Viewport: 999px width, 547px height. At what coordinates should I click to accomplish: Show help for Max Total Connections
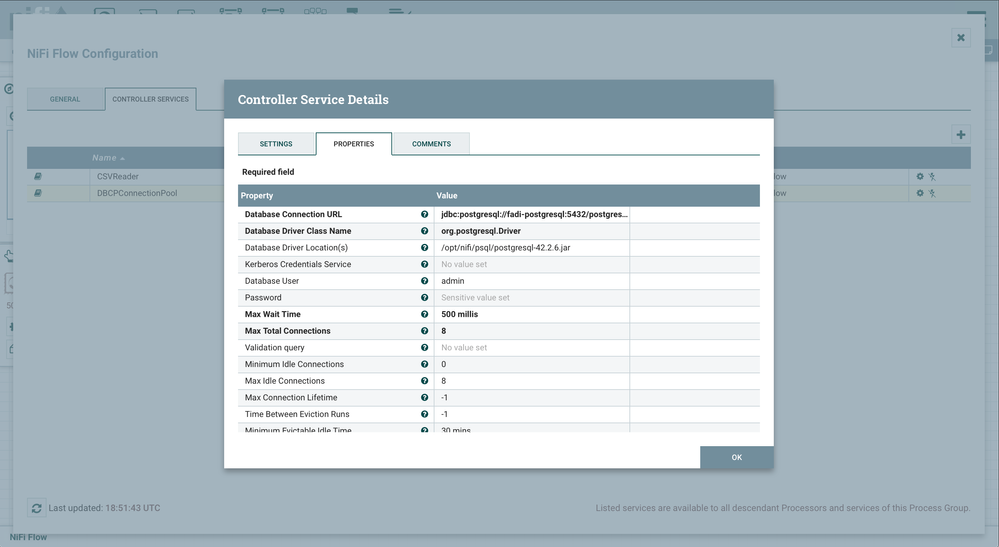point(424,331)
